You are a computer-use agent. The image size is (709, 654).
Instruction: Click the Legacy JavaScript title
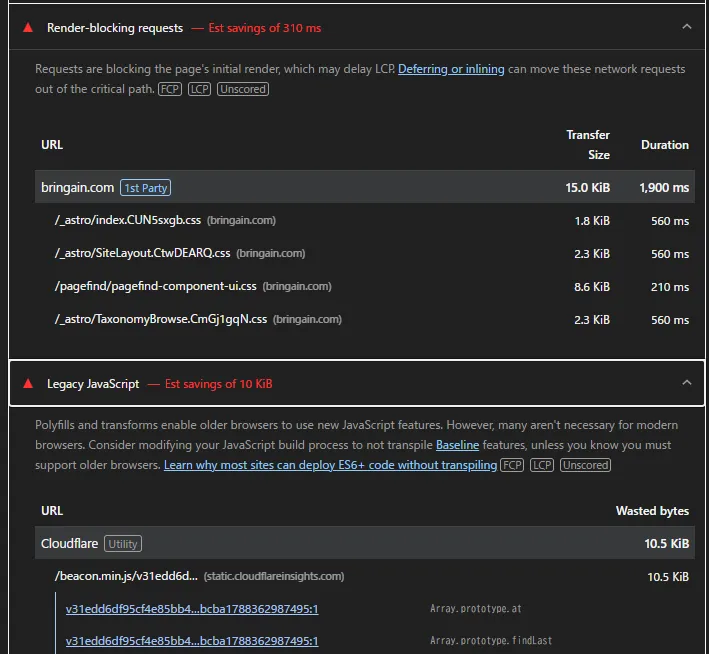[x=93, y=384]
